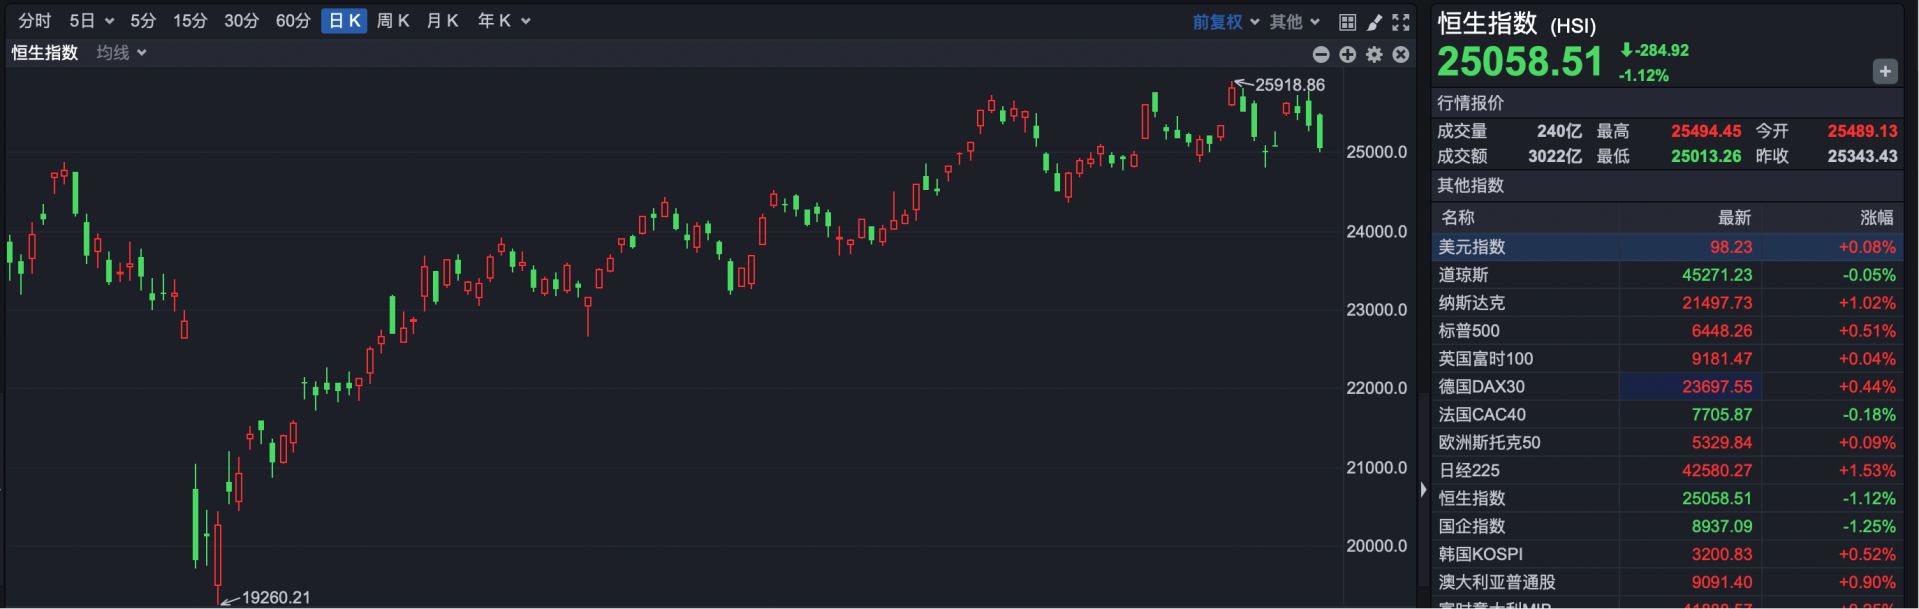Viewport: 1919px width, 609px height.
Task: Sort list by 名称 column header
Action: tap(1458, 218)
